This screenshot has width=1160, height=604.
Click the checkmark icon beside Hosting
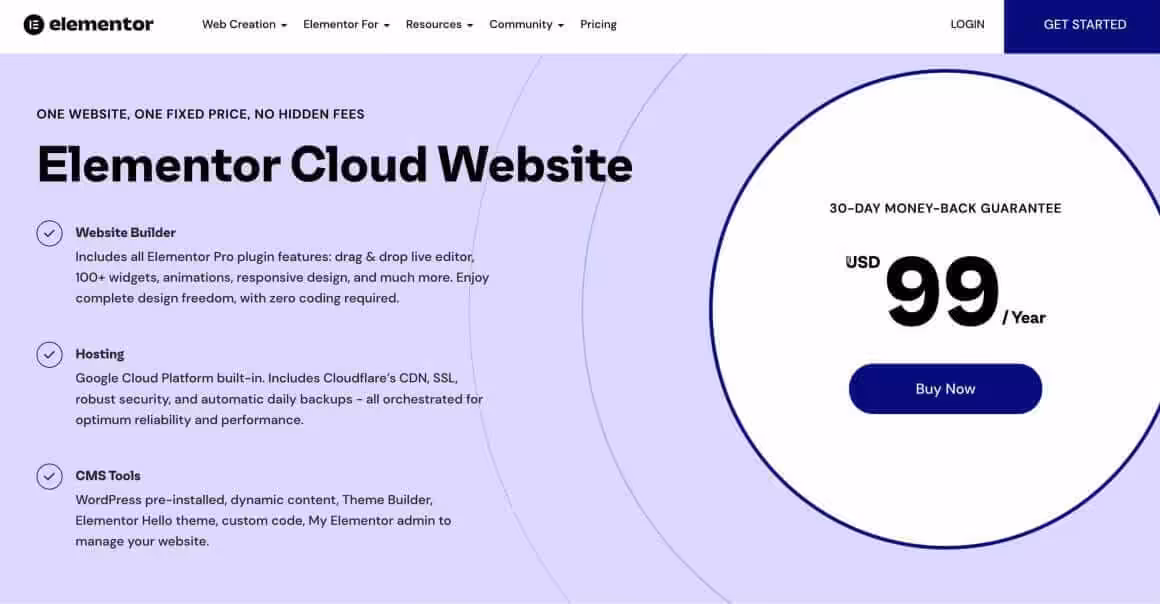pyautogui.click(x=49, y=353)
